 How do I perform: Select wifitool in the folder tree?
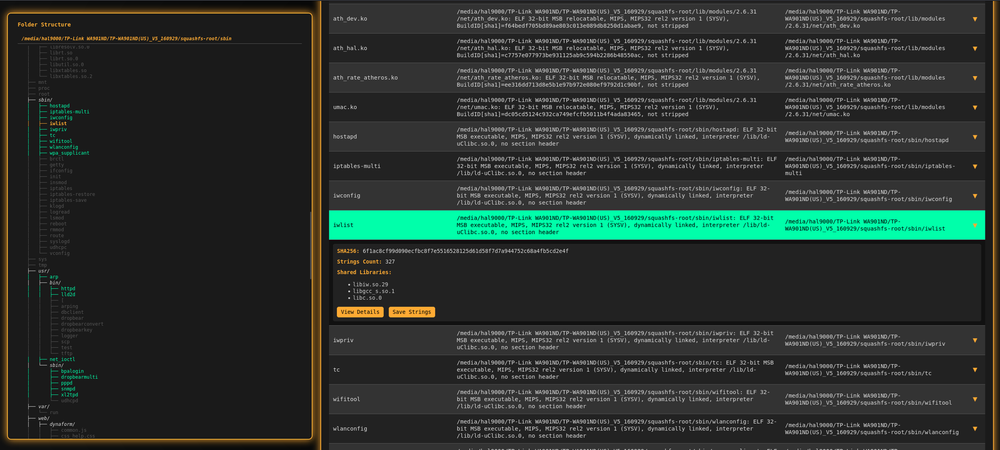coord(61,142)
